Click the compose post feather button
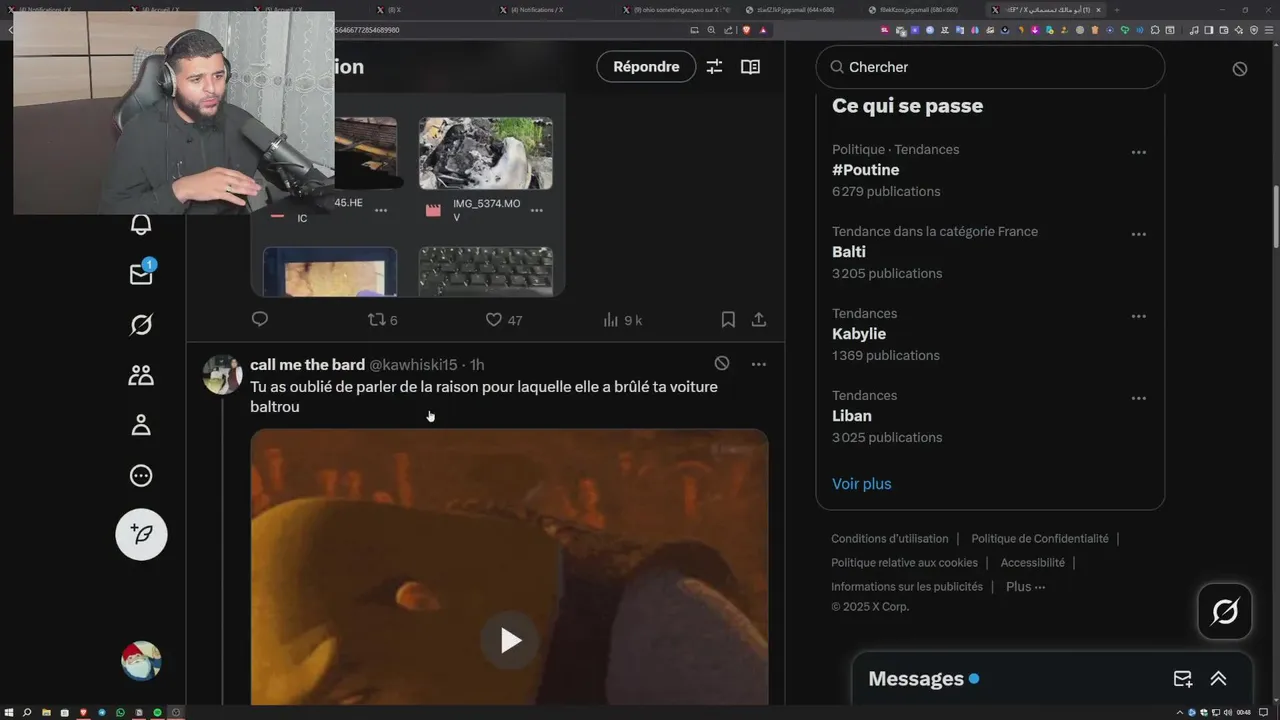Image resolution: width=1280 pixels, height=720 pixels. pos(141,534)
